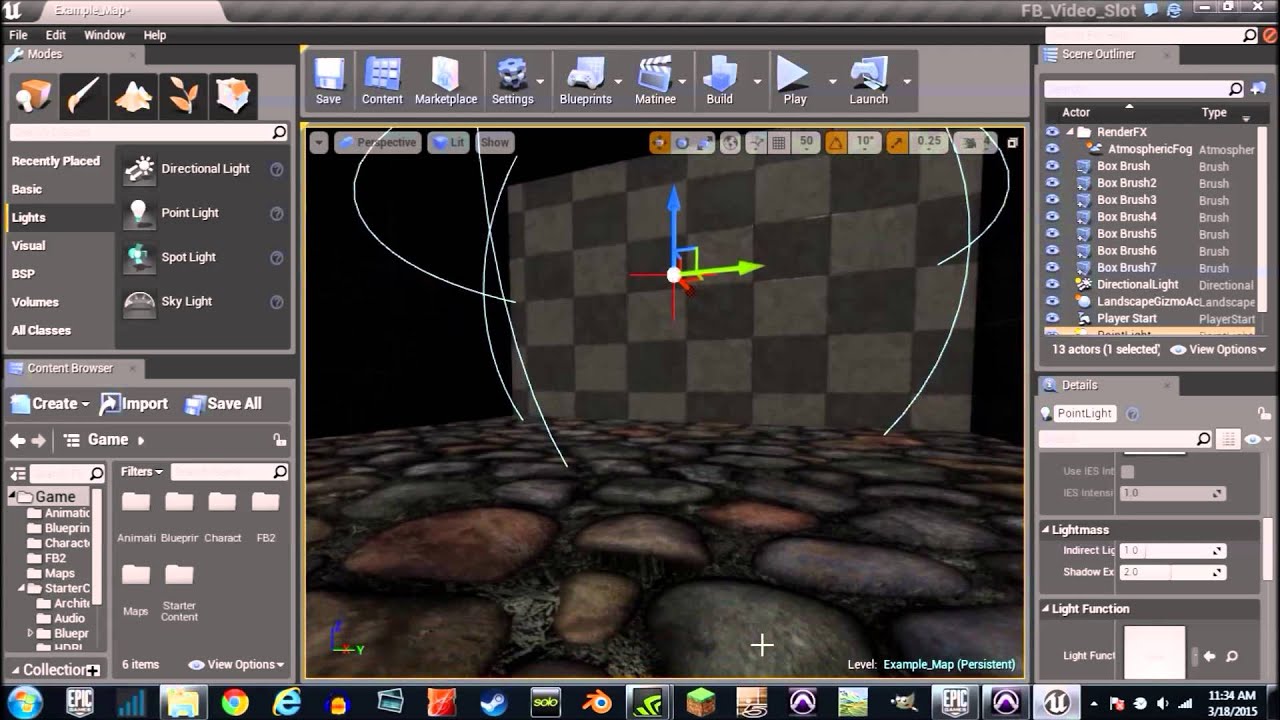The image size is (1280, 720).
Task: Select the Volumes category
Action: 35,302
